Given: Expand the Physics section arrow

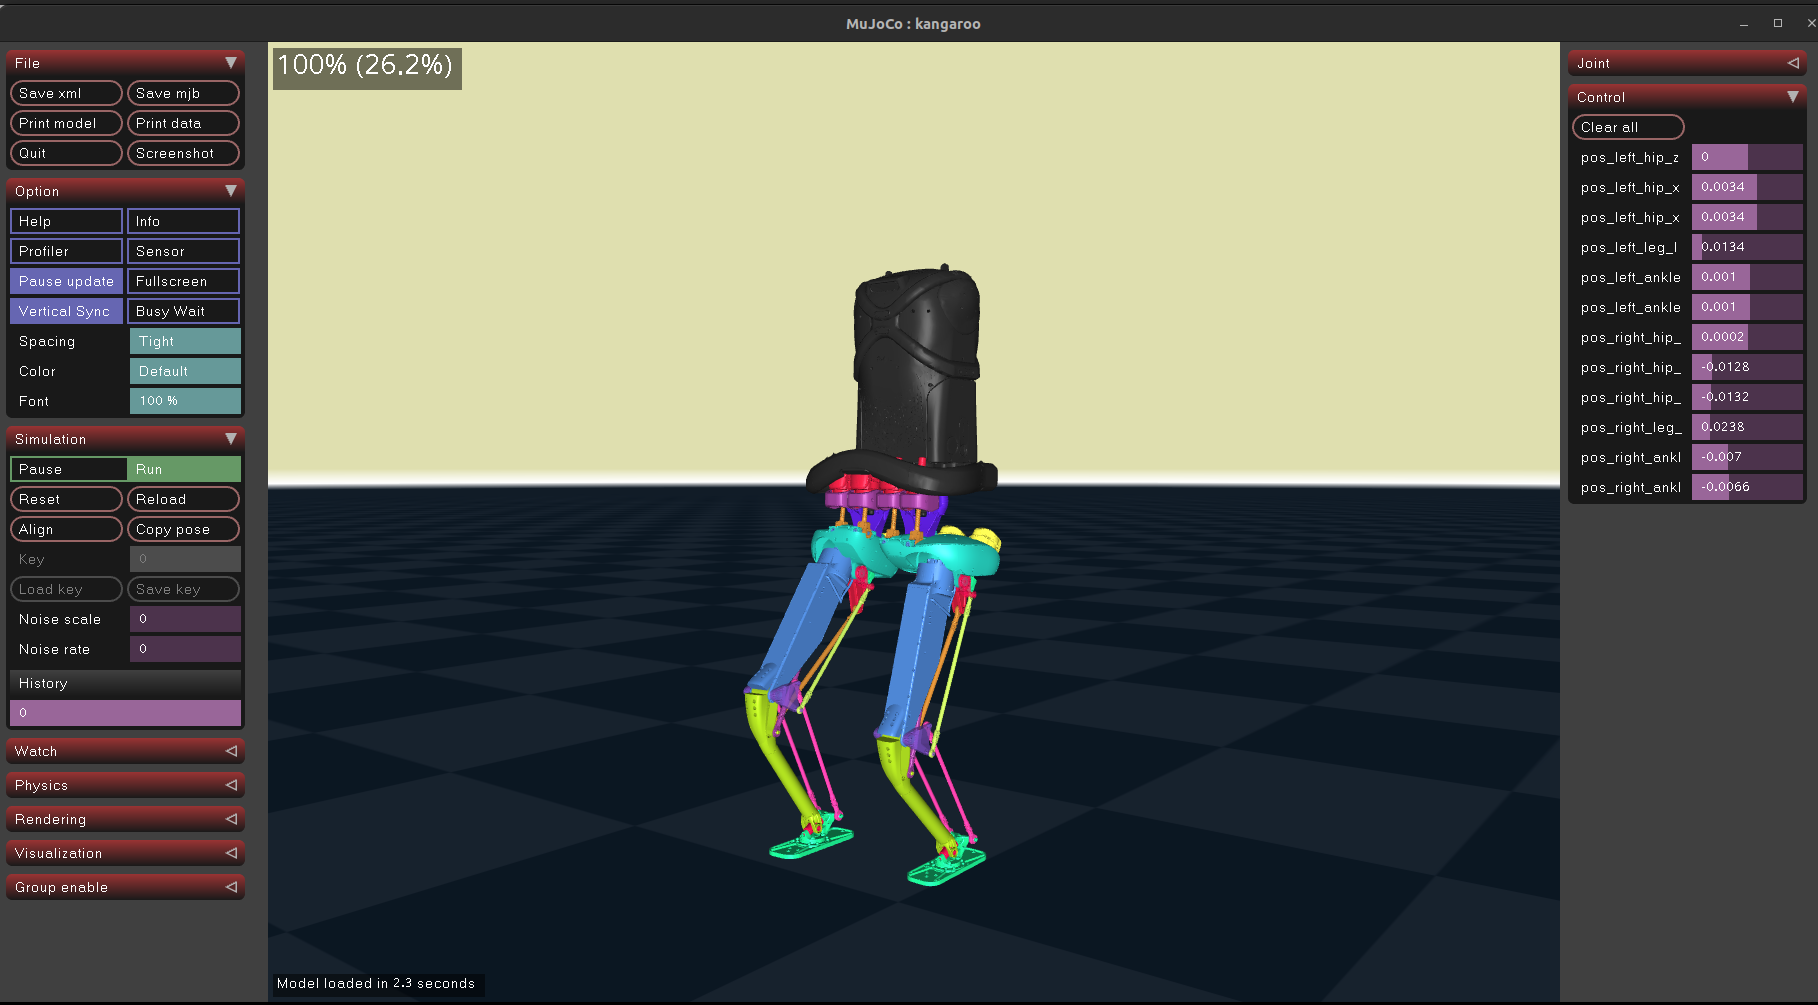Looking at the screenshot, I should [231, 785].
